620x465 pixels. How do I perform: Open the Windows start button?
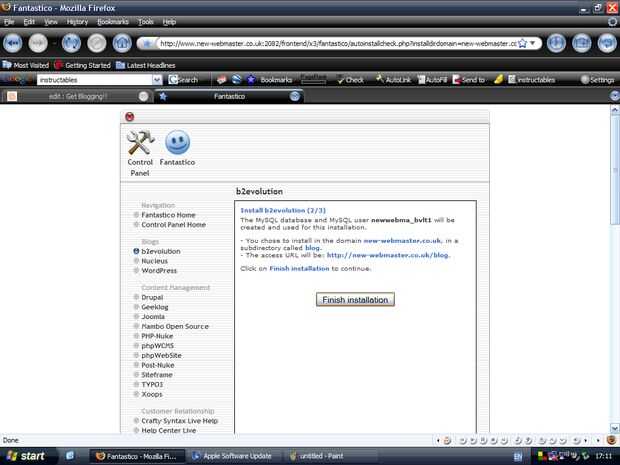point(25,456)
